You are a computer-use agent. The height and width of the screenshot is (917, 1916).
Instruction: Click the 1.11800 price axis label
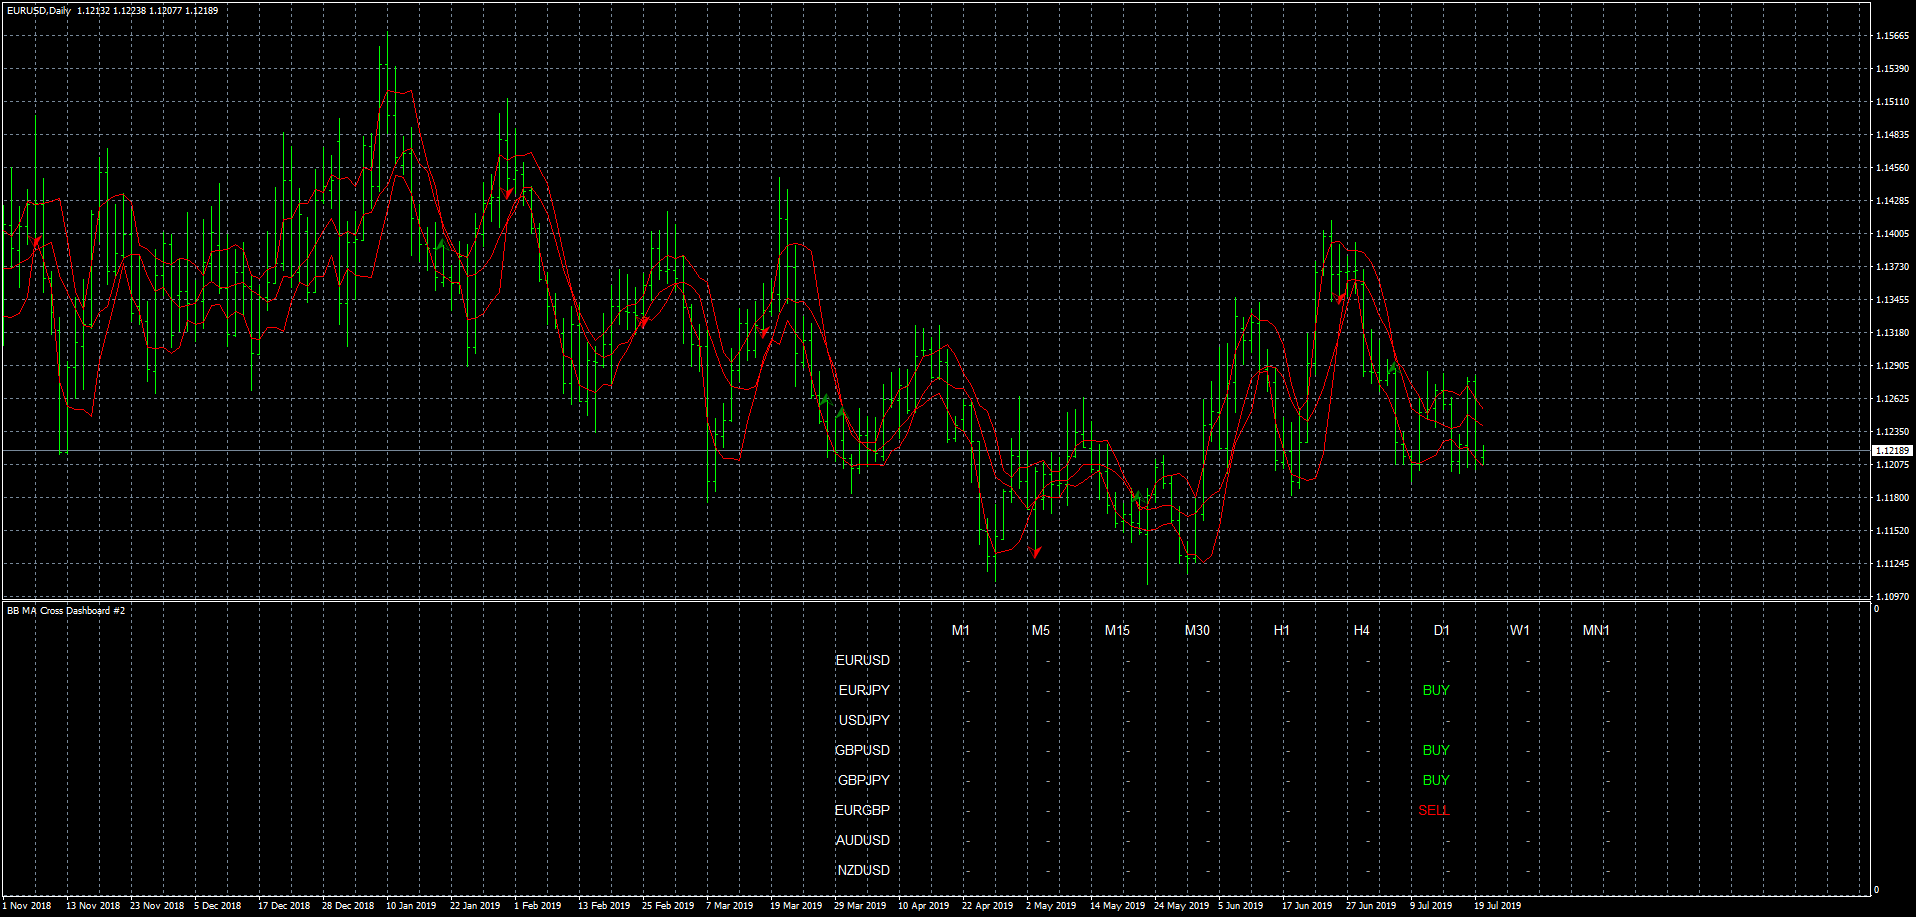[1892, 498]
